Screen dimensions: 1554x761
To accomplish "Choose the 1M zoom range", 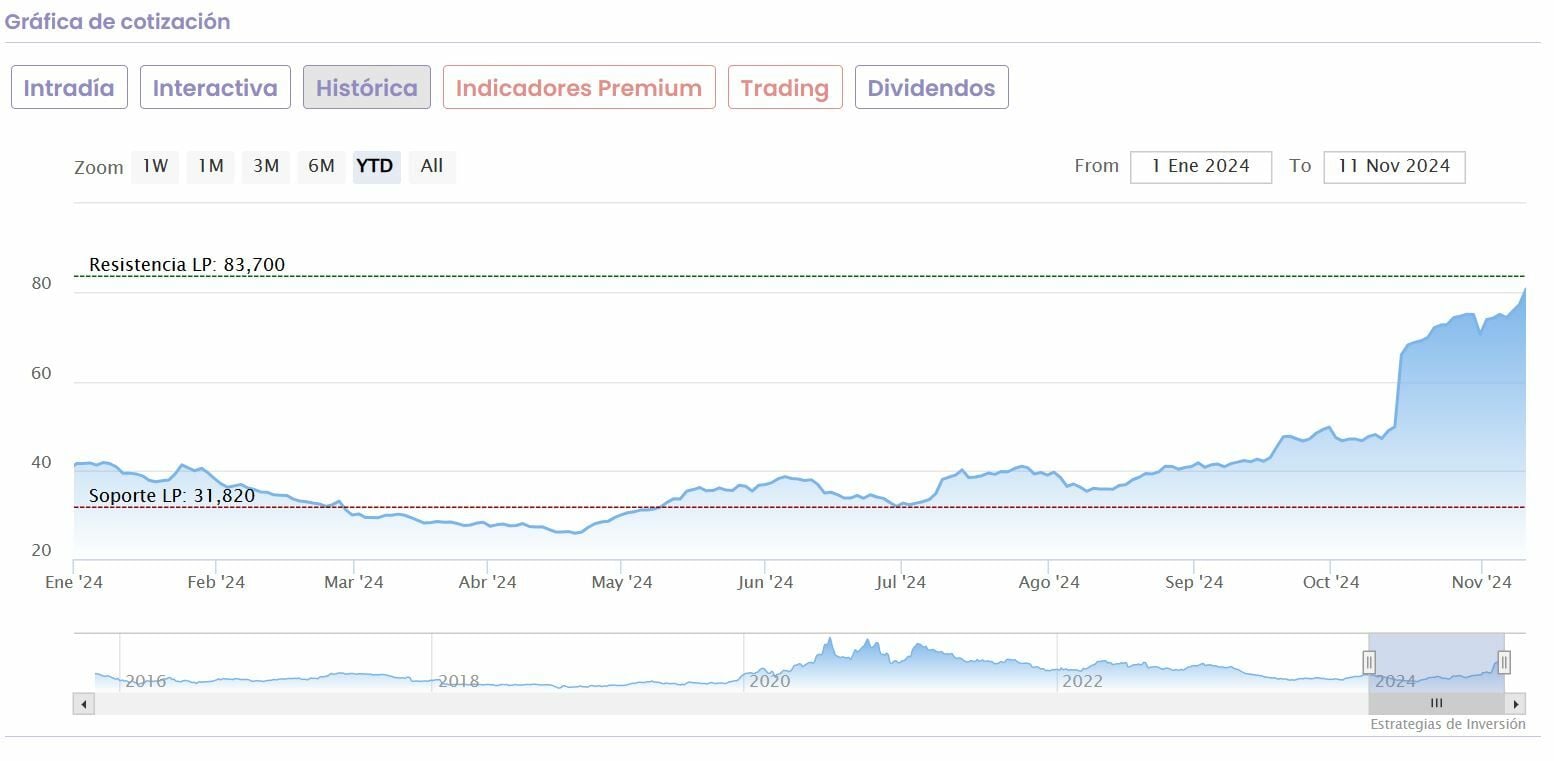I will pyautogui.click(x=210, y=166).
